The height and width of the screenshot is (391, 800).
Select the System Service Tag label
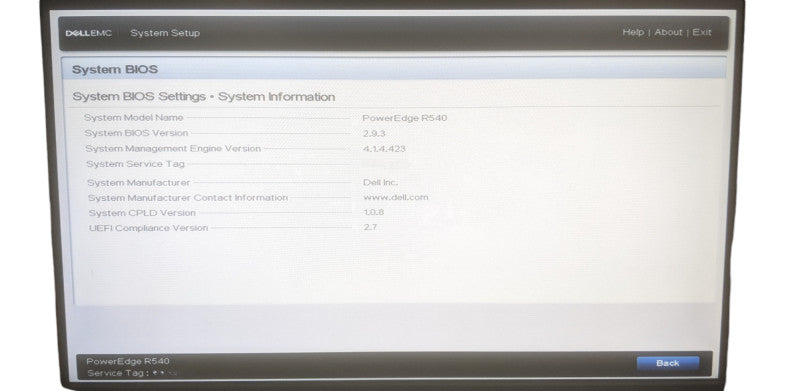(135, 164)
